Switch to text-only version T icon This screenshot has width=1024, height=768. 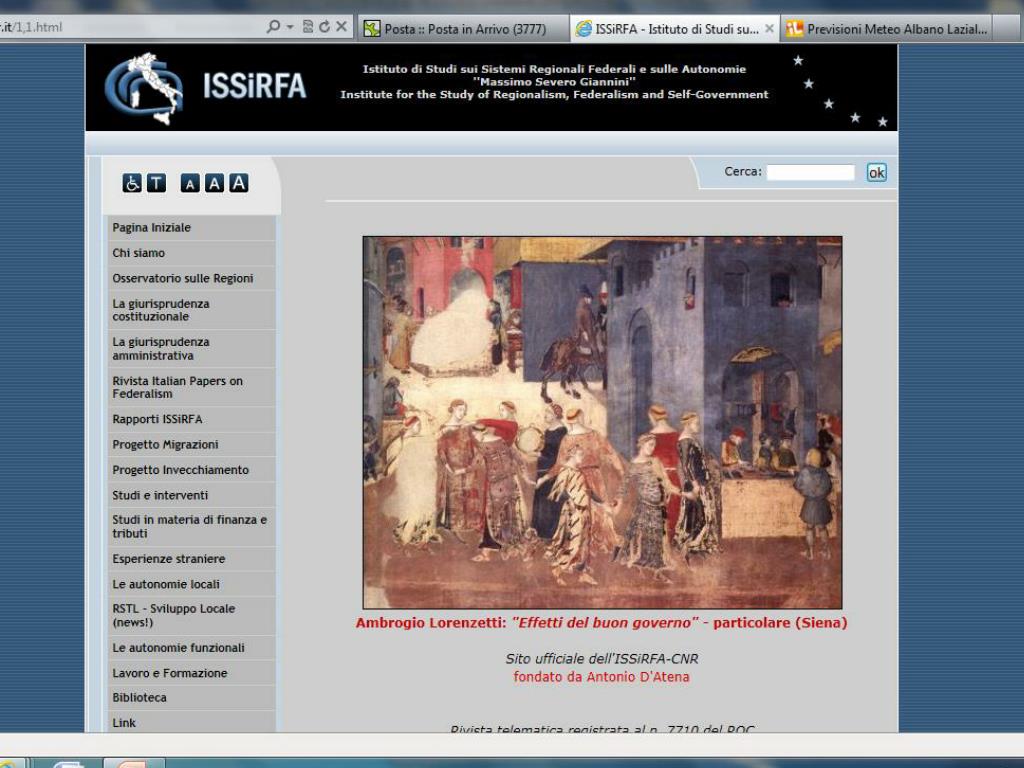156,184
